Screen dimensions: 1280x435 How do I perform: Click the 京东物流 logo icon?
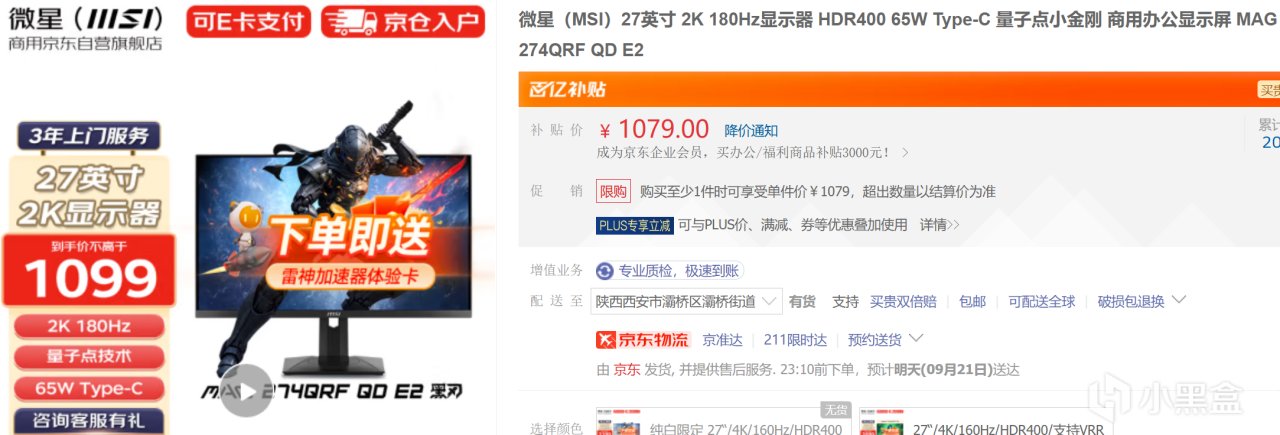click(x=642, y=339)
